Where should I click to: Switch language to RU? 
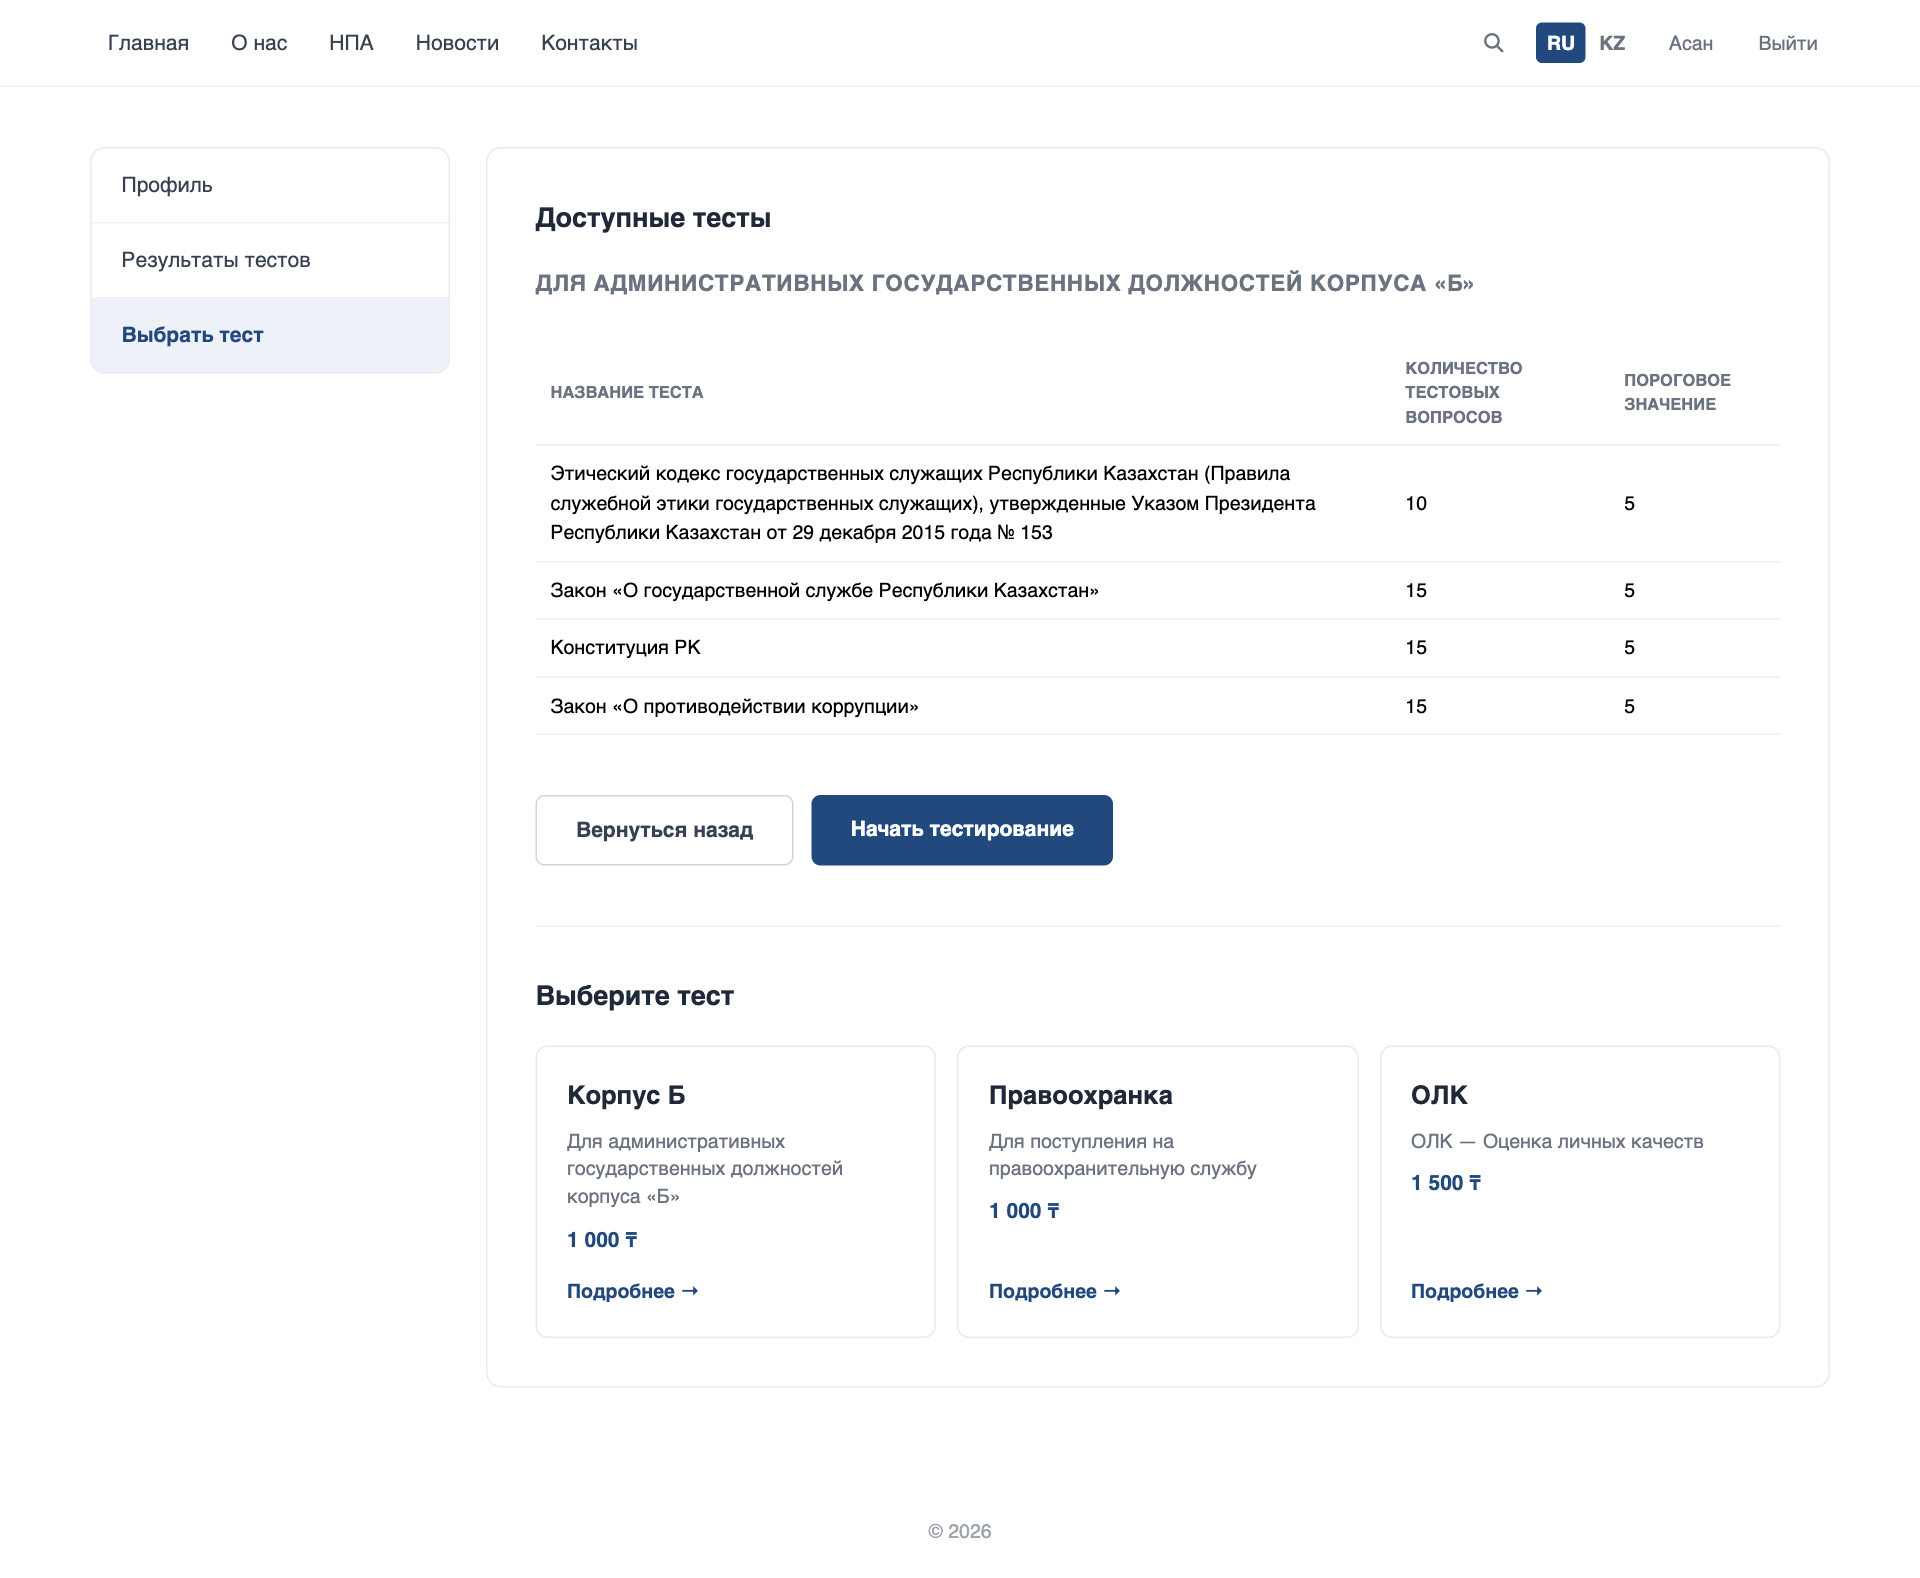pyautogui.click(x=1560, y=43)
